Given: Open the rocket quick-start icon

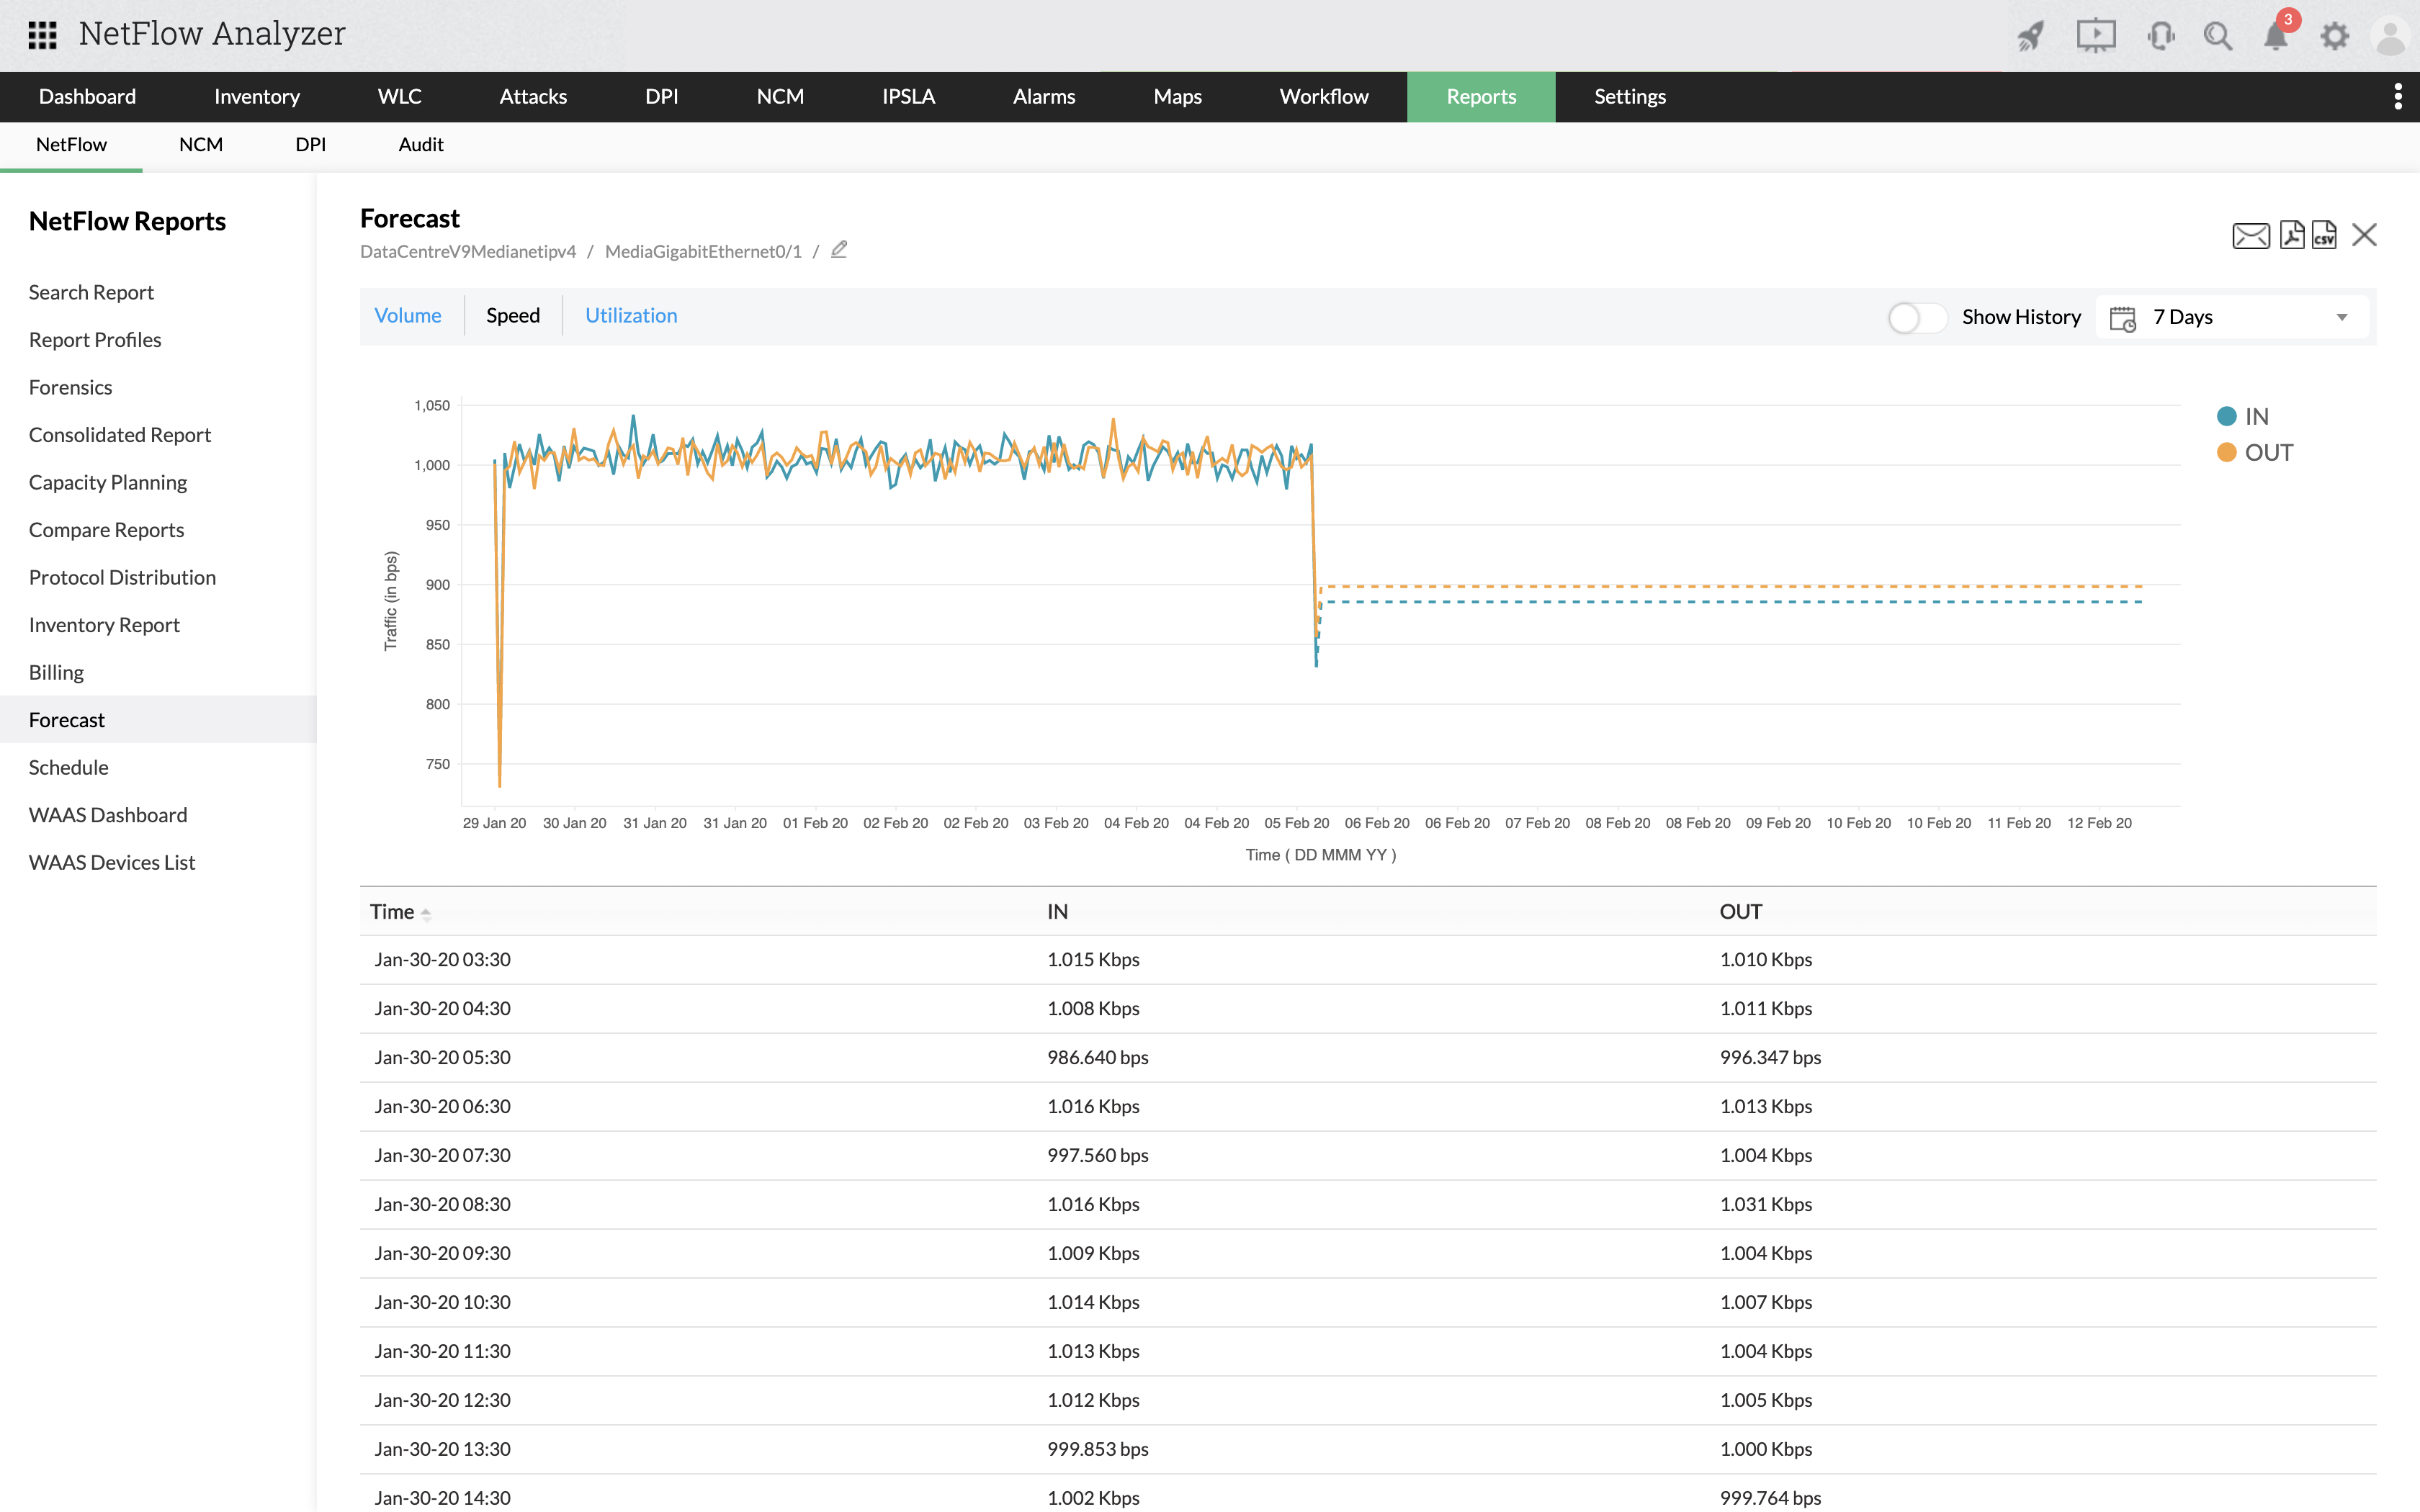Looking at the screenshot, I should (x=2030, y=37).
